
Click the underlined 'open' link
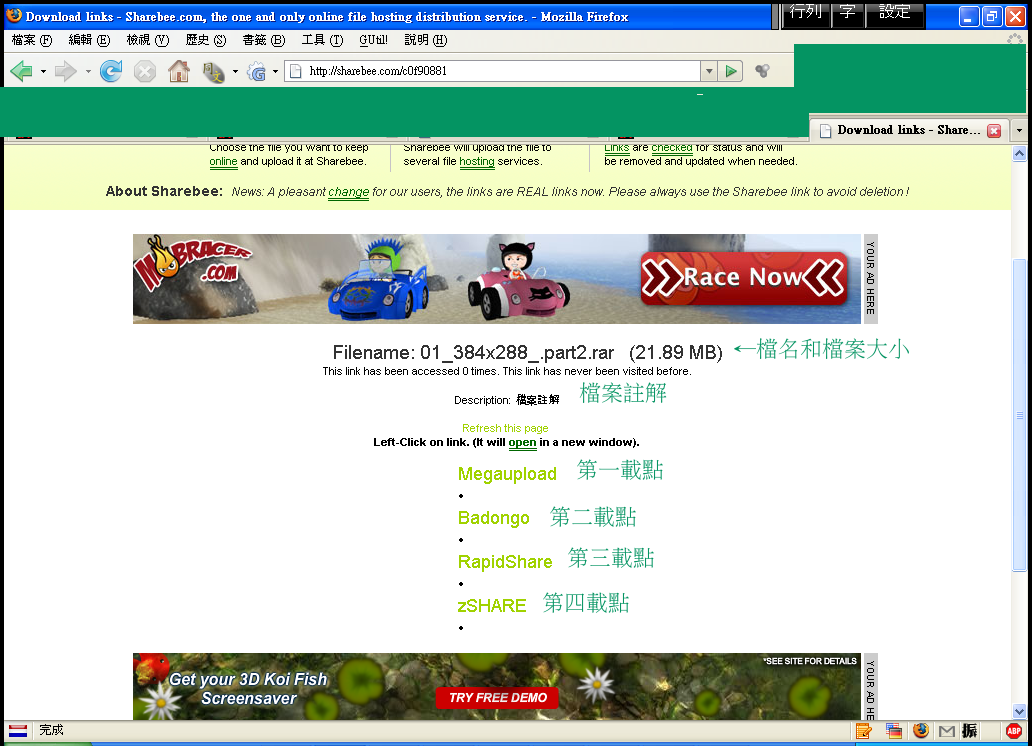[523, 442]
